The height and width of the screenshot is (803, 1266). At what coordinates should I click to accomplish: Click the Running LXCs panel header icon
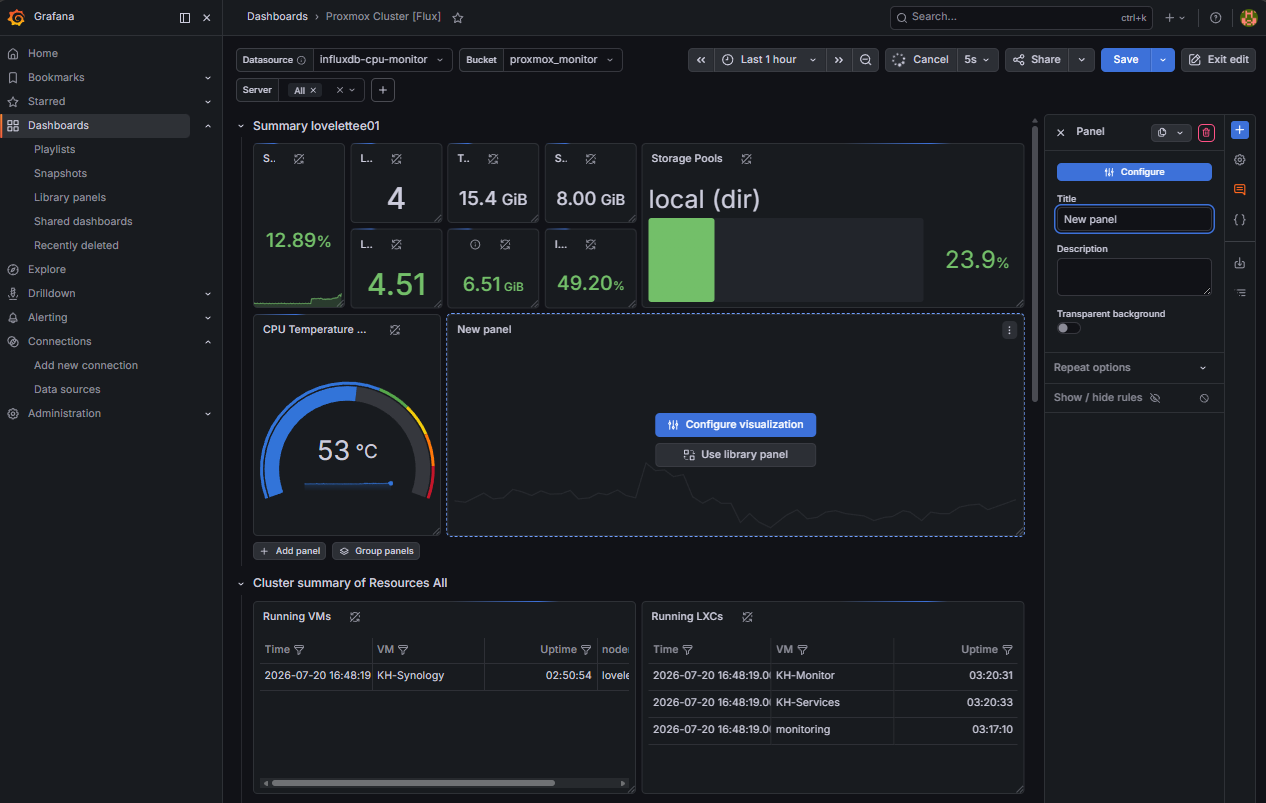747,617
